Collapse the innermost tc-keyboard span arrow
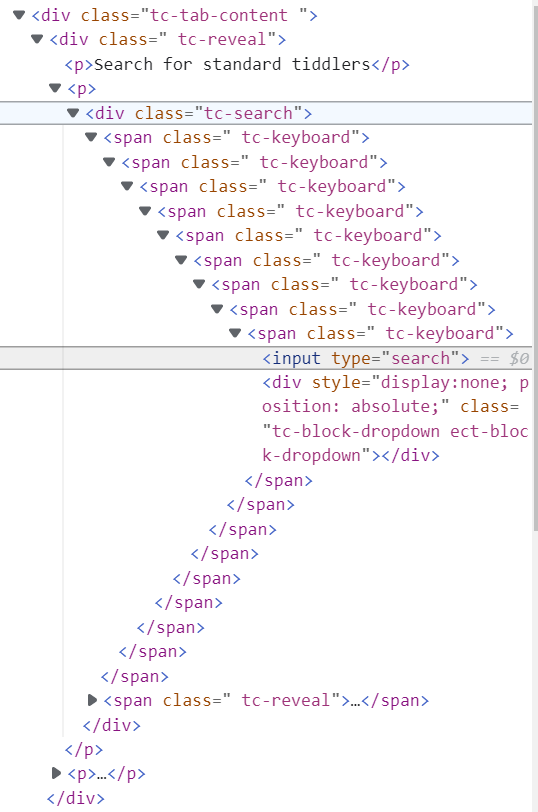This screenshot has height=812, width=538. click(x=235, y=332)
